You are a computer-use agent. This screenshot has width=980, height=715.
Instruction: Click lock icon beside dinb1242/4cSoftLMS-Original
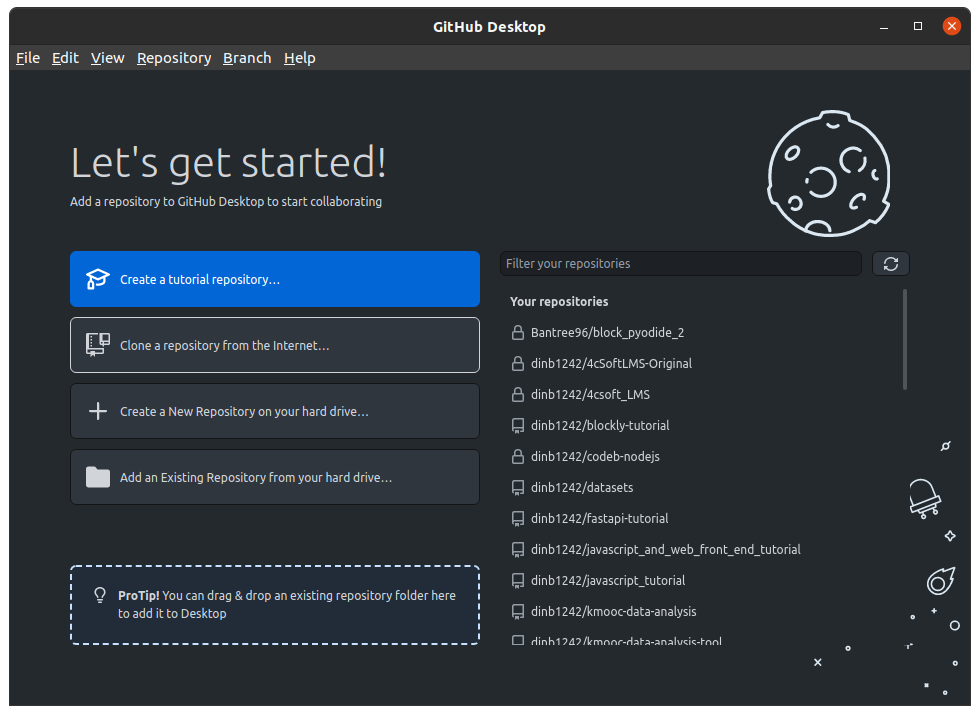tap(518, 364)
